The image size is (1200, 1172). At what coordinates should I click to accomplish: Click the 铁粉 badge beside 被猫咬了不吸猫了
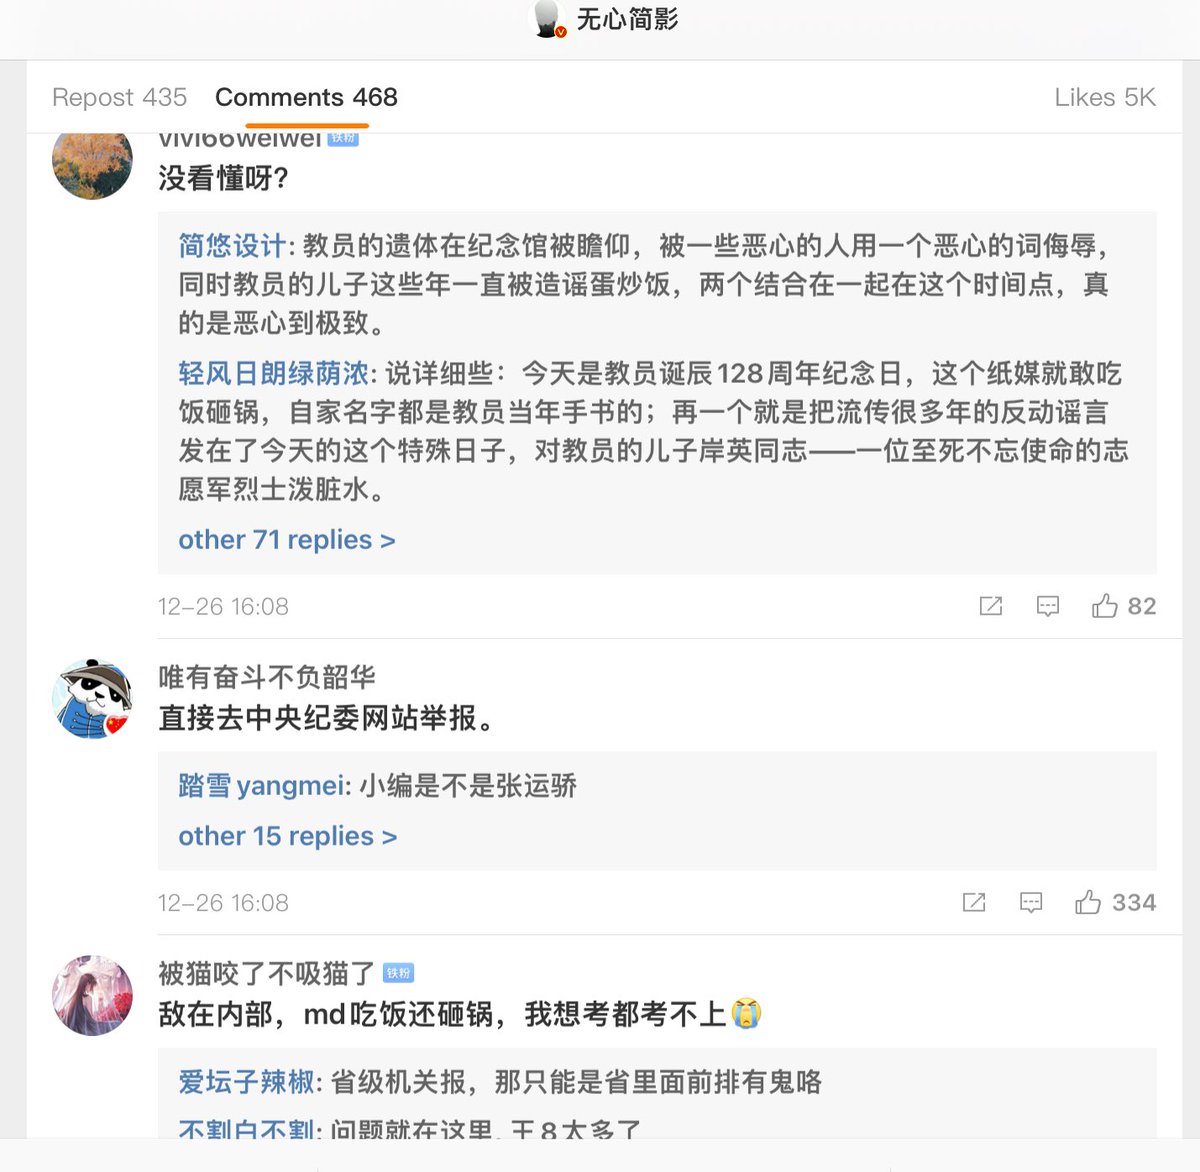click(398, 973)
